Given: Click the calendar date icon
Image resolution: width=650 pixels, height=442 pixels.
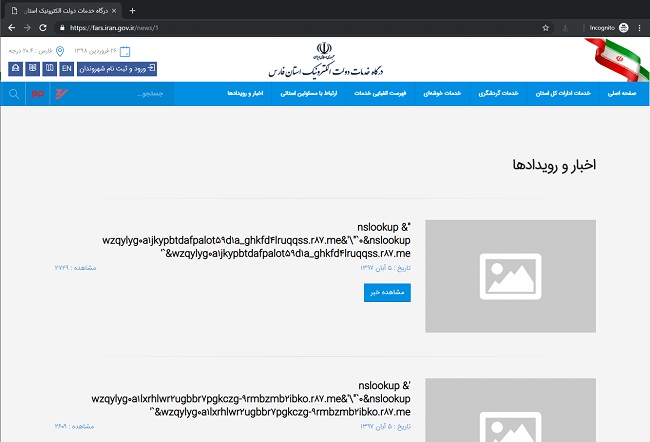Looking at the screenshot, I should 125,50.
